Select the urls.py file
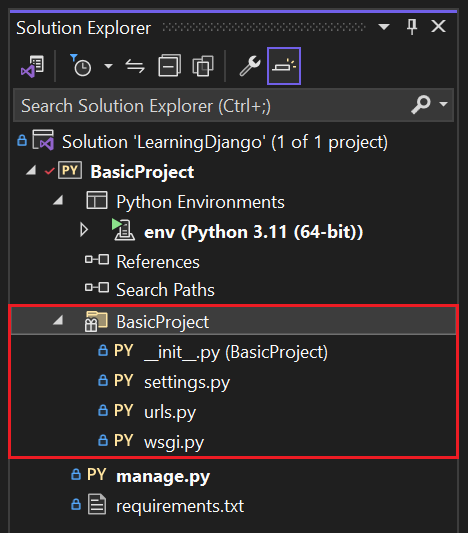Screen dimensions: 468x533 tap(170, 412)
